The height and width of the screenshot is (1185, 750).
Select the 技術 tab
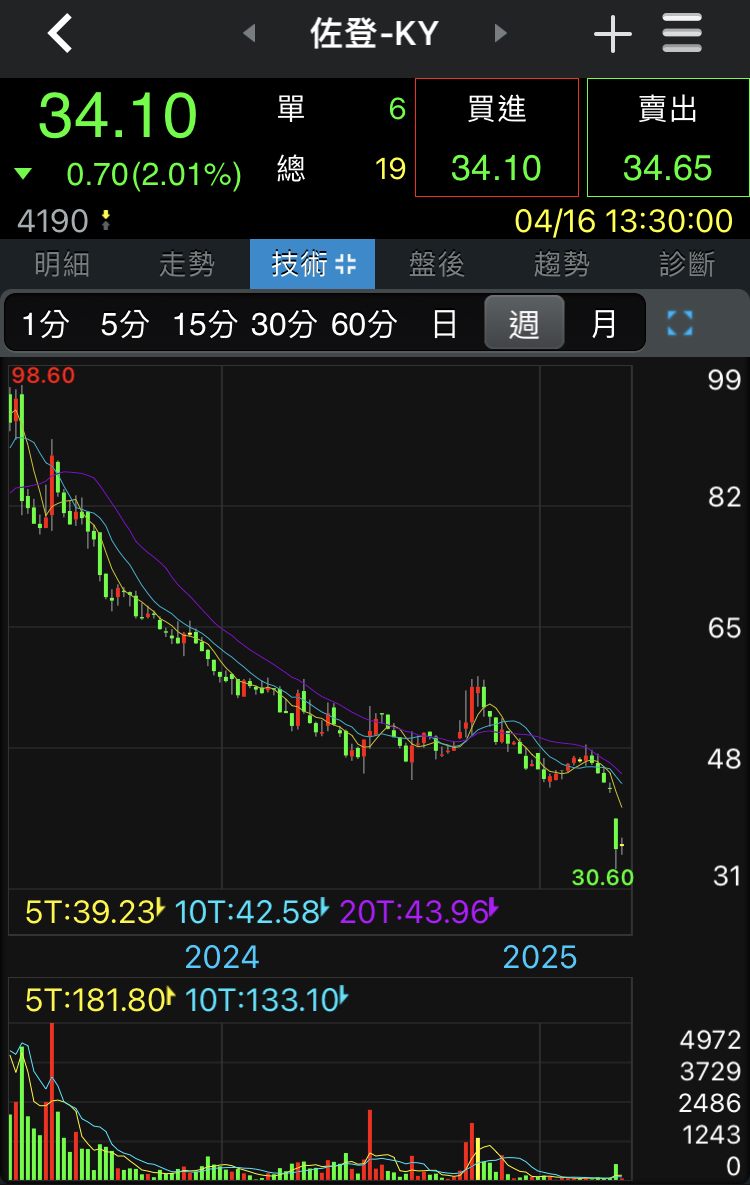(x=312, y=264)
